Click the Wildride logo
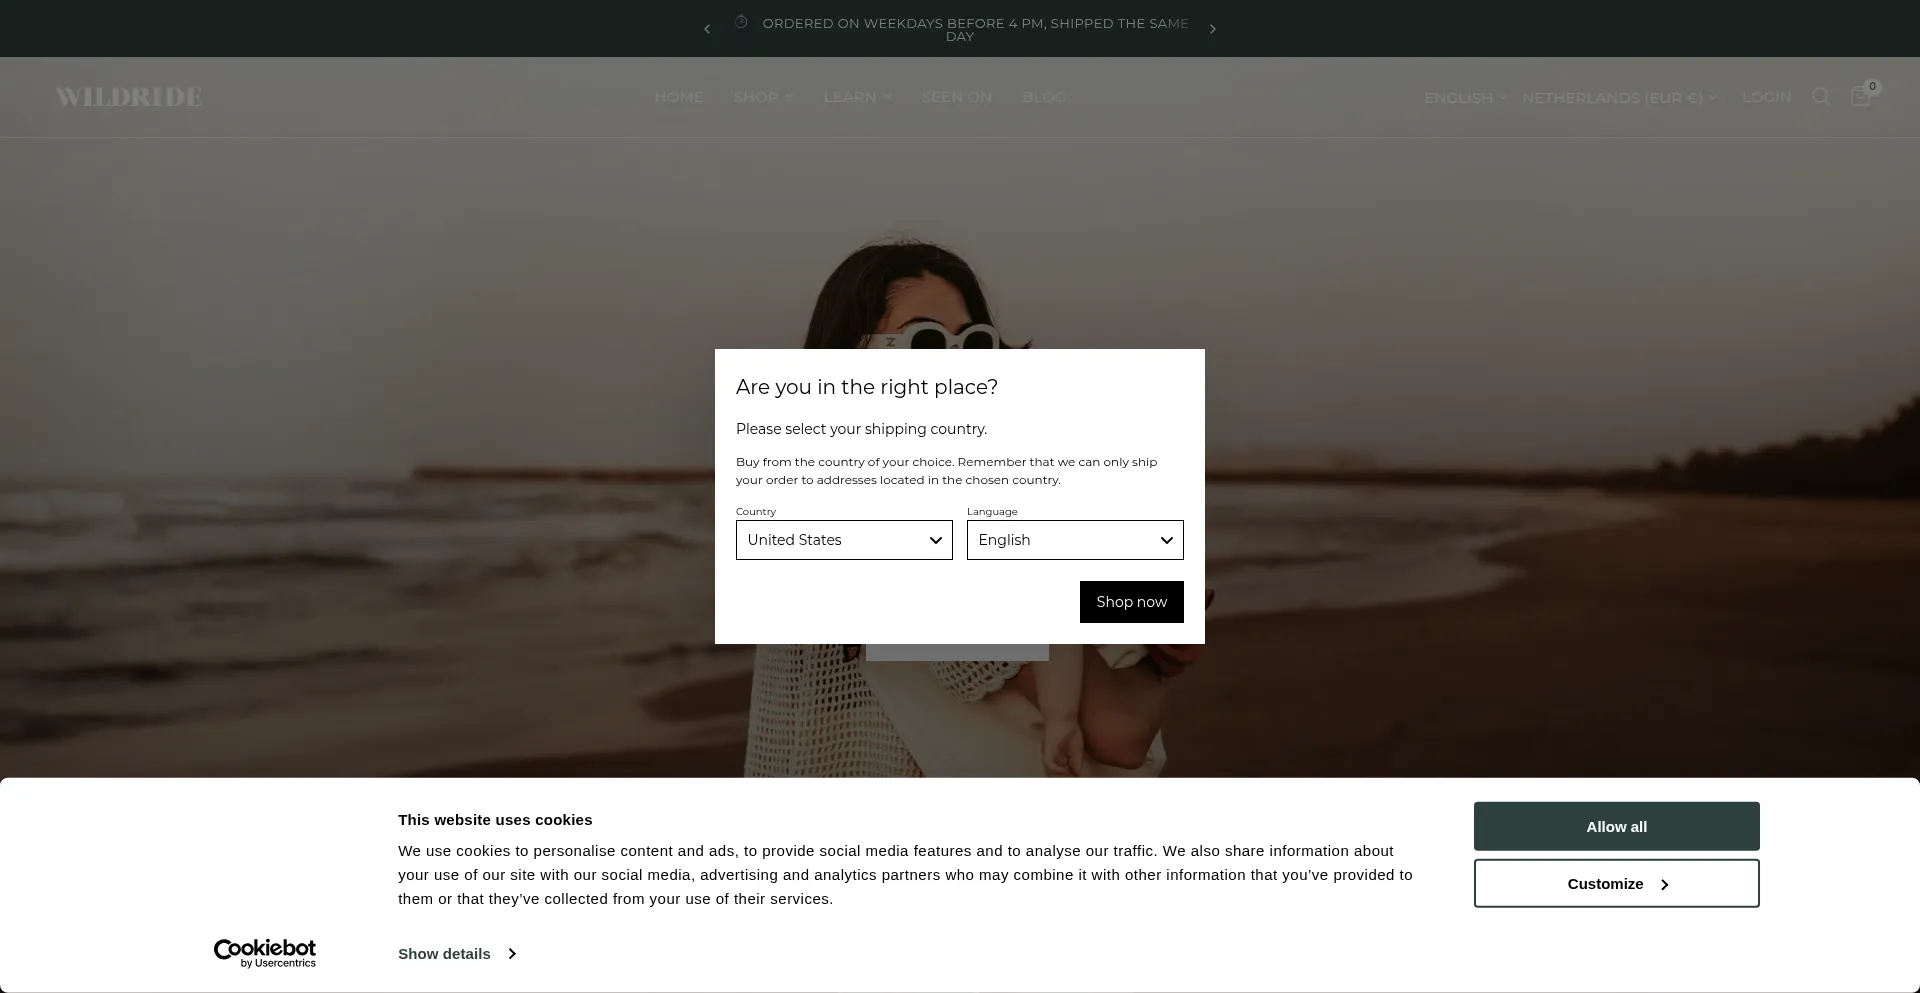Viewport: 1920px width, 993px height. 129,97
